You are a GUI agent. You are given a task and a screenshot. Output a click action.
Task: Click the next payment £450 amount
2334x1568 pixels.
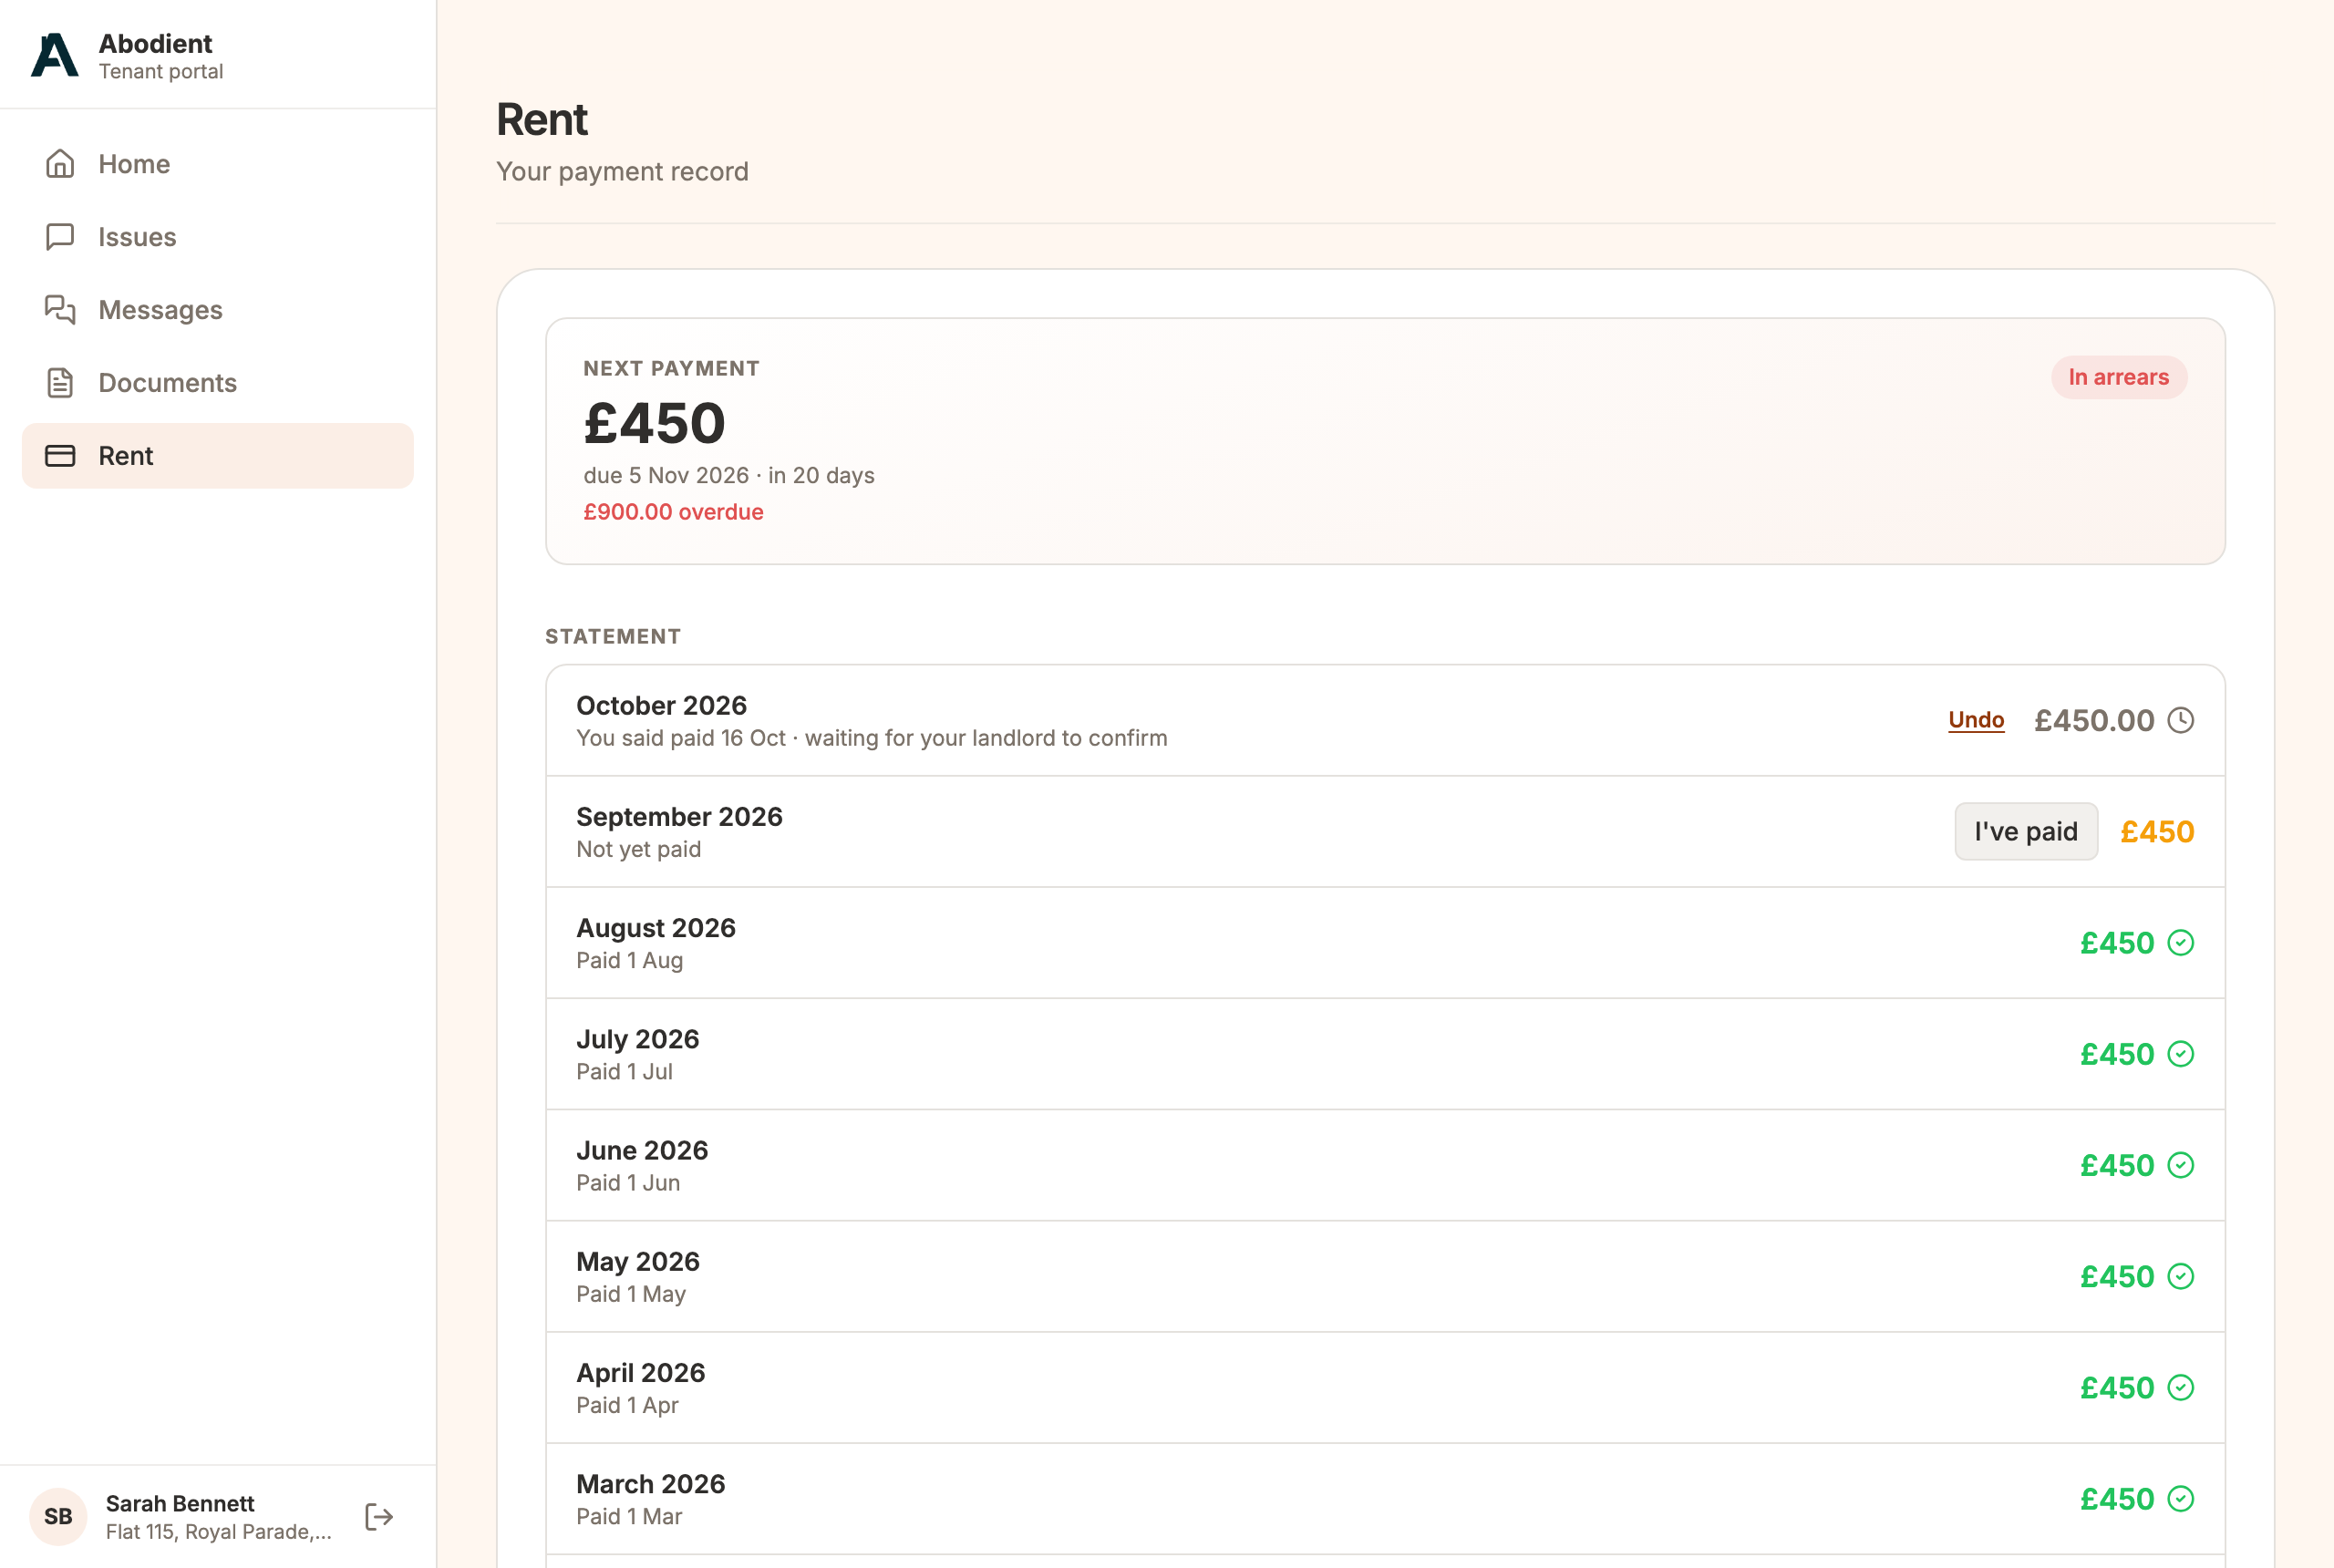pyautogui.click(x=655, y=422)
